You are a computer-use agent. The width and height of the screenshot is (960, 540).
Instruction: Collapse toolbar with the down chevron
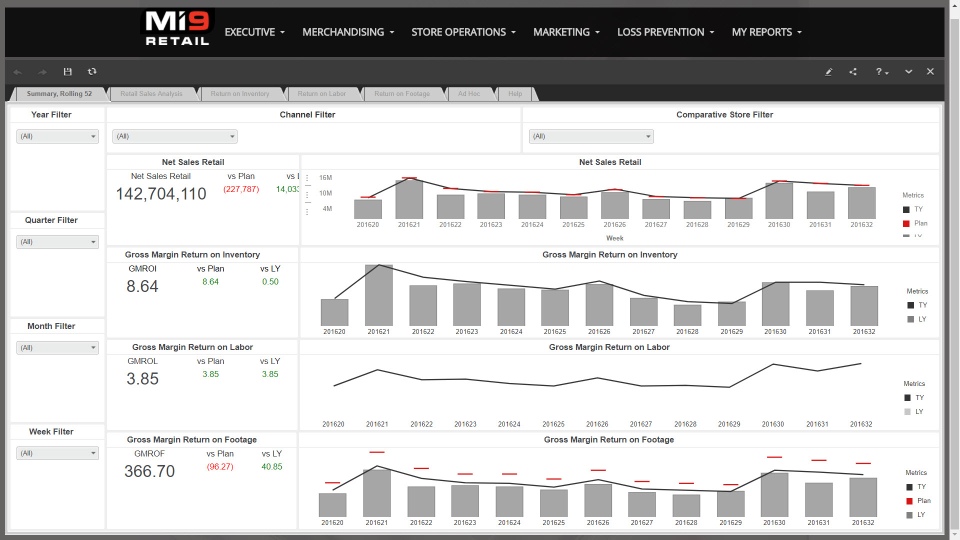pyautogui.click(x=908, y=72)
